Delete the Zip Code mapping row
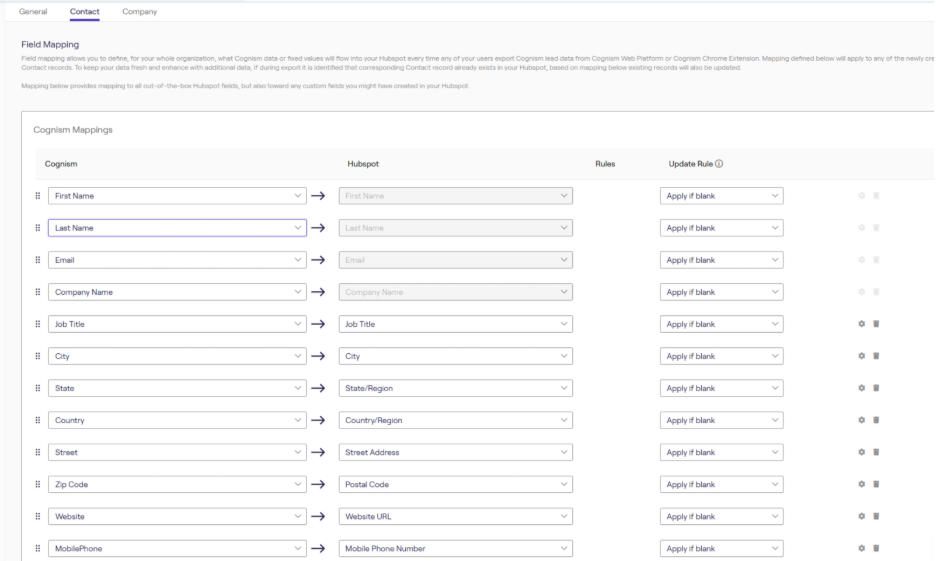The width and height of the screenshot is (936, 561). click(876, 484)
